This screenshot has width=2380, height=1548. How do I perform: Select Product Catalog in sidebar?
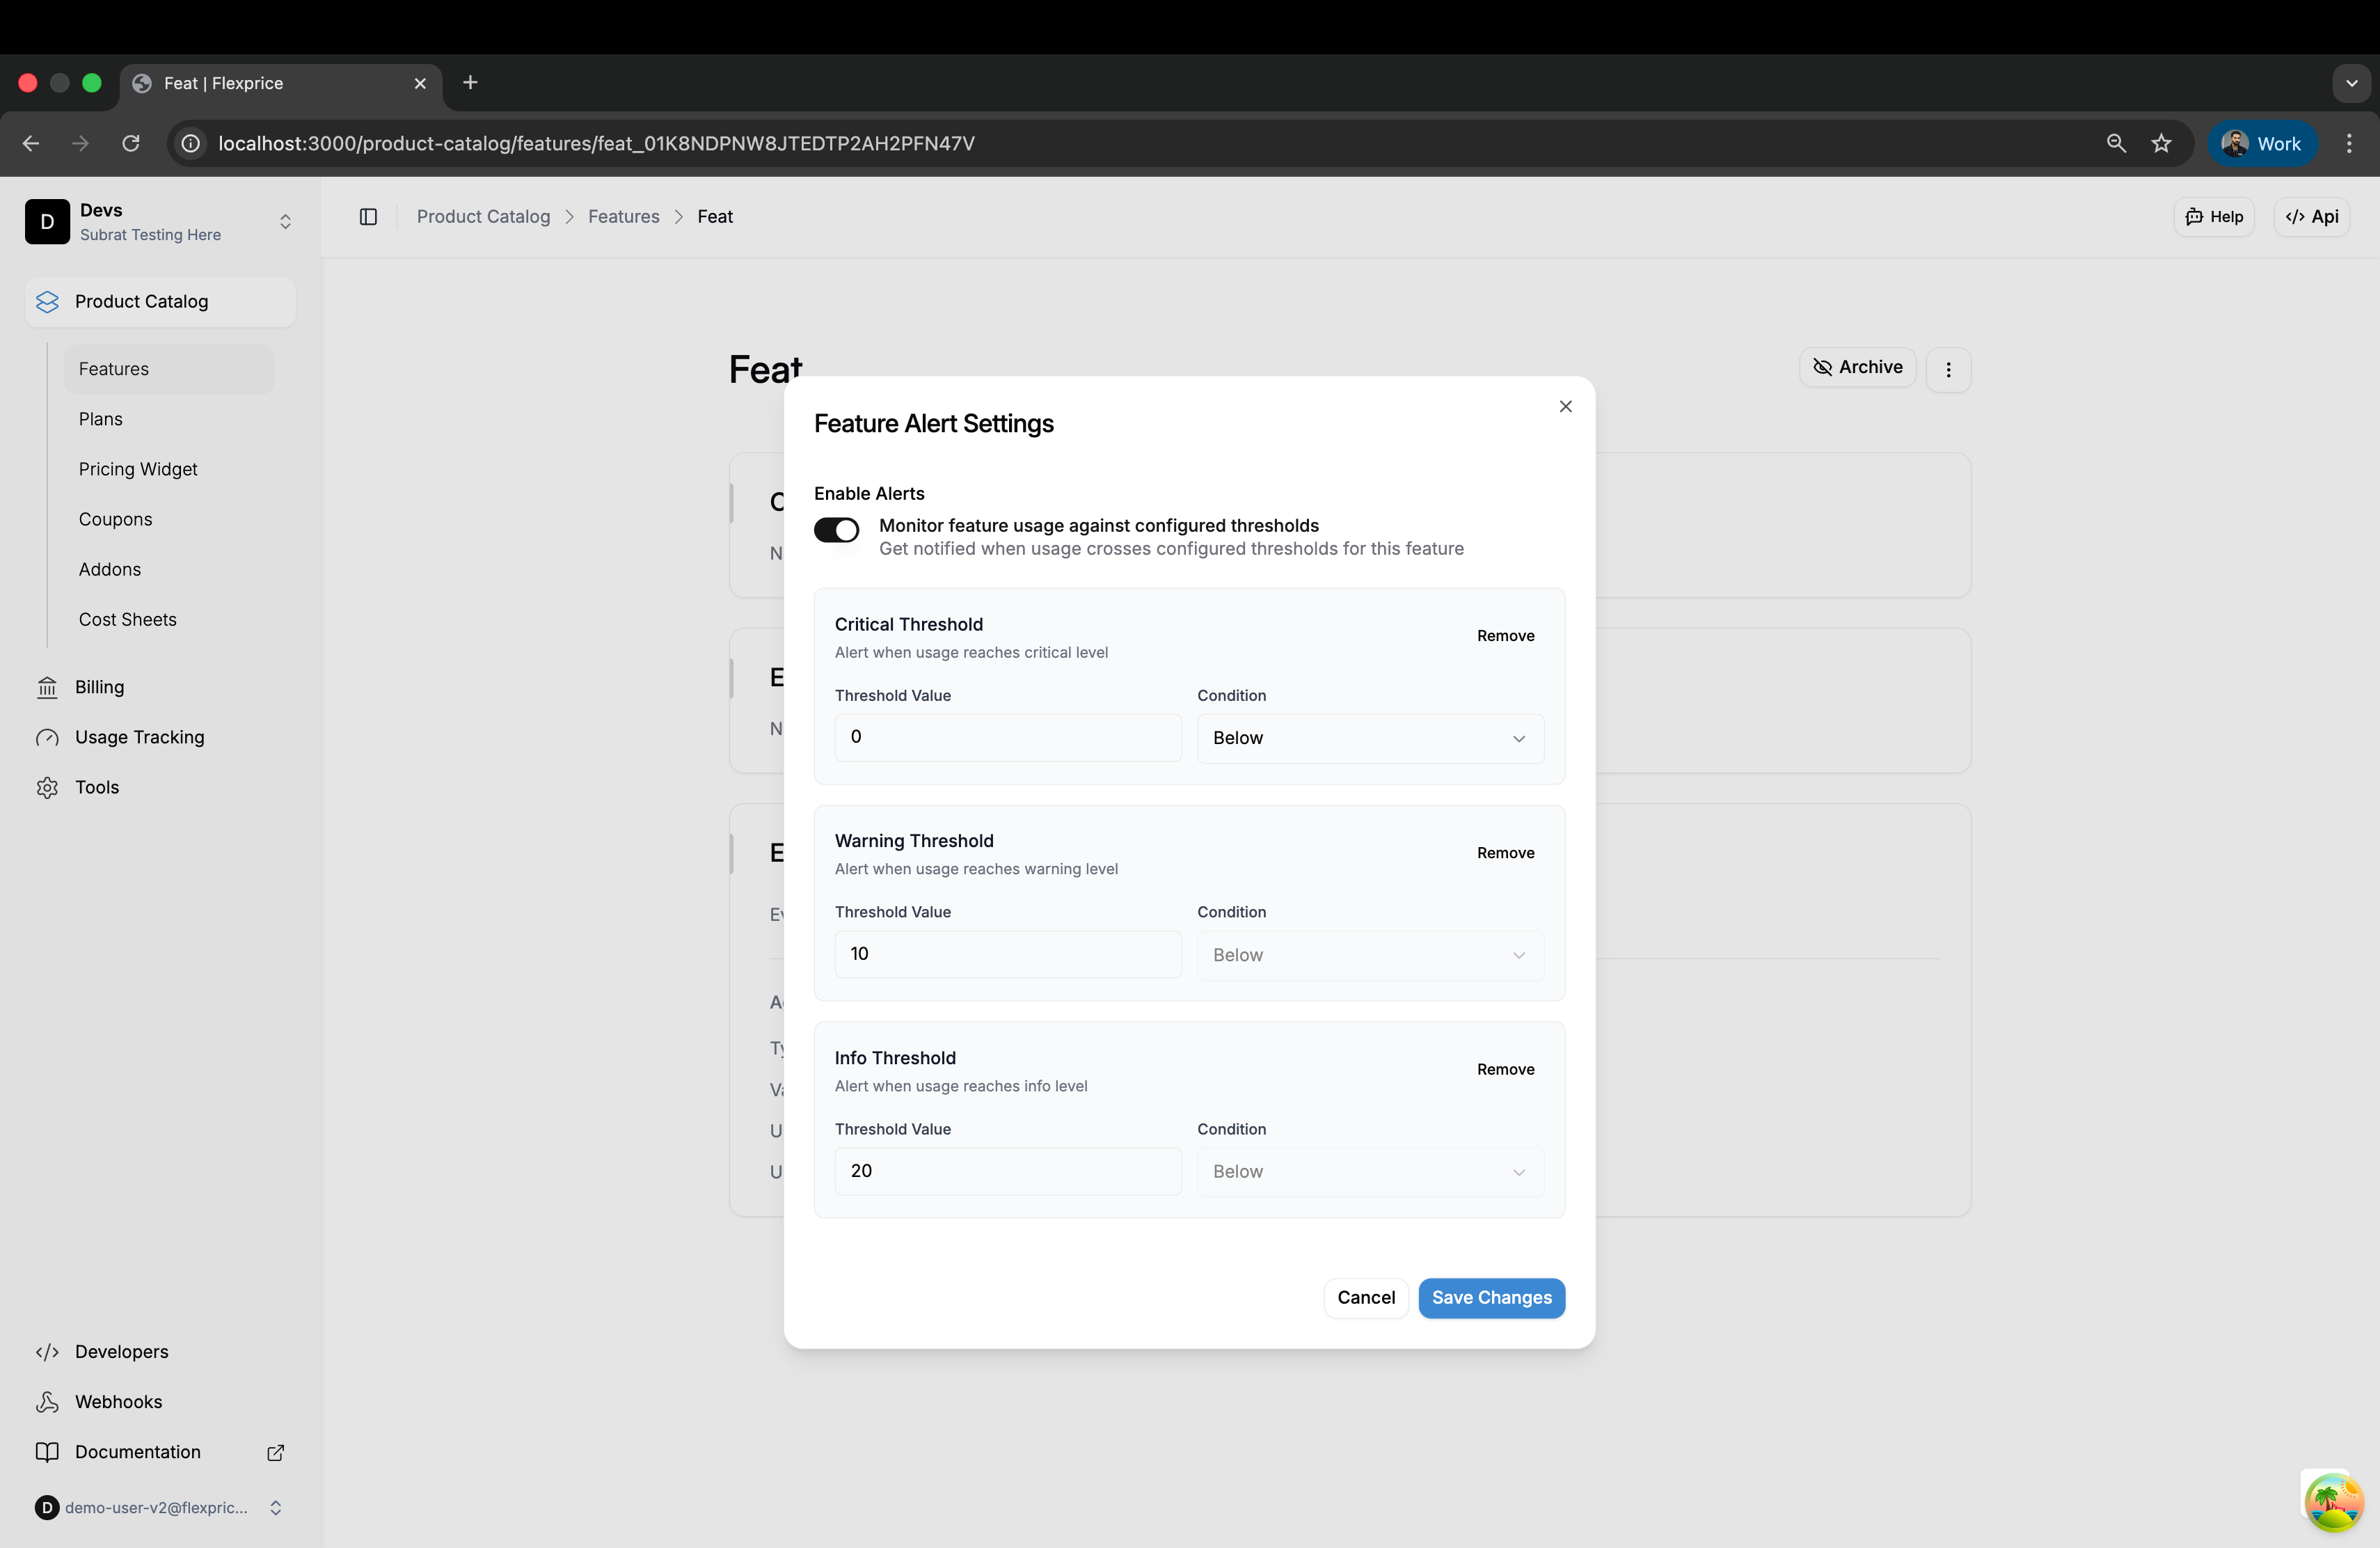(160, 302)
